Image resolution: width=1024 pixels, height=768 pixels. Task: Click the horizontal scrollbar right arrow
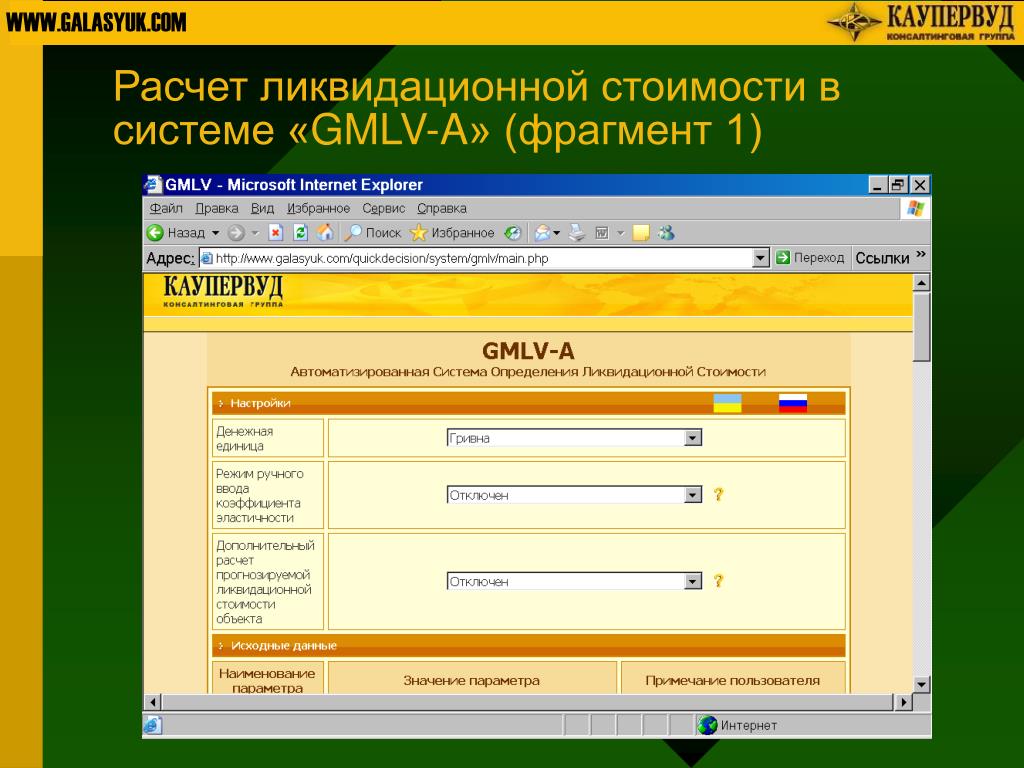903,703
